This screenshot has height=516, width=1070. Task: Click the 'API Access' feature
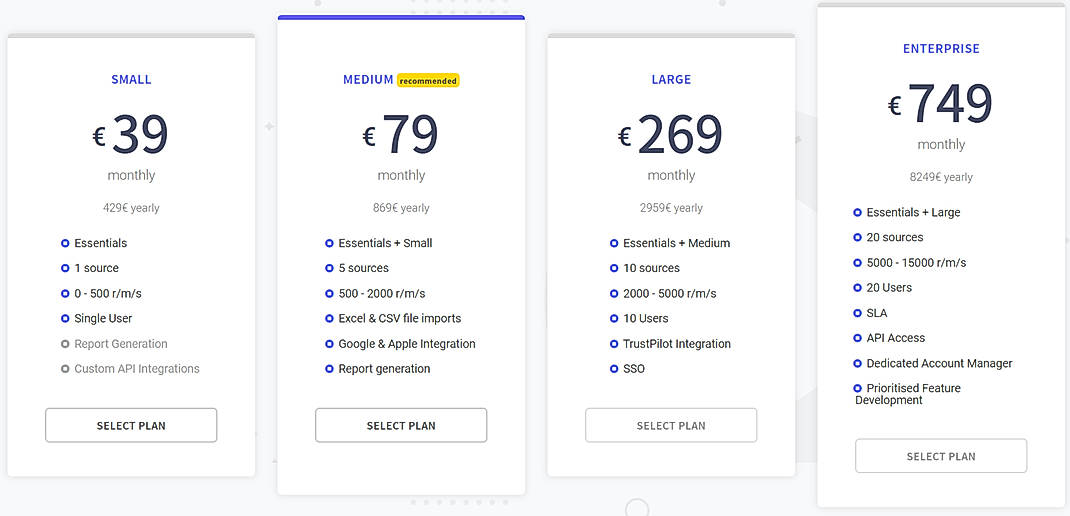click(895, 339)
